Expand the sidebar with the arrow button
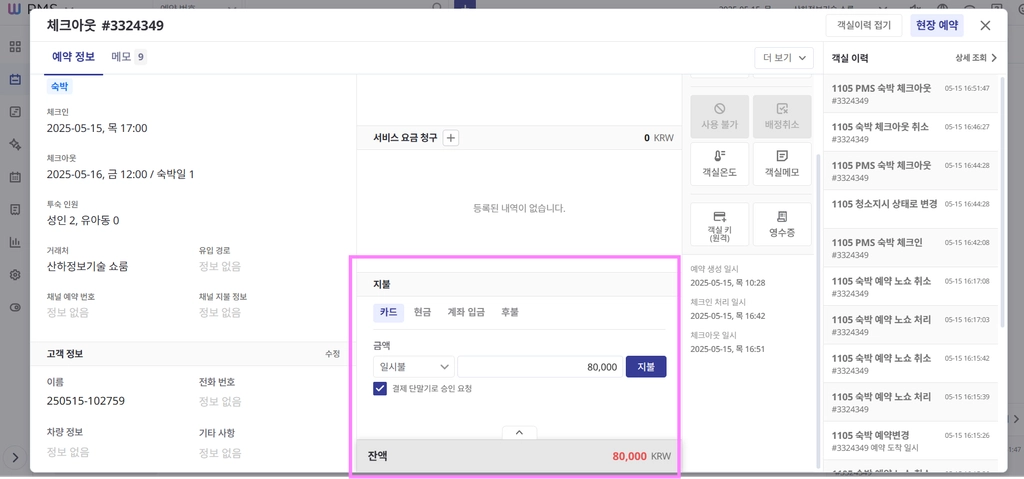 tap(15, 457)
